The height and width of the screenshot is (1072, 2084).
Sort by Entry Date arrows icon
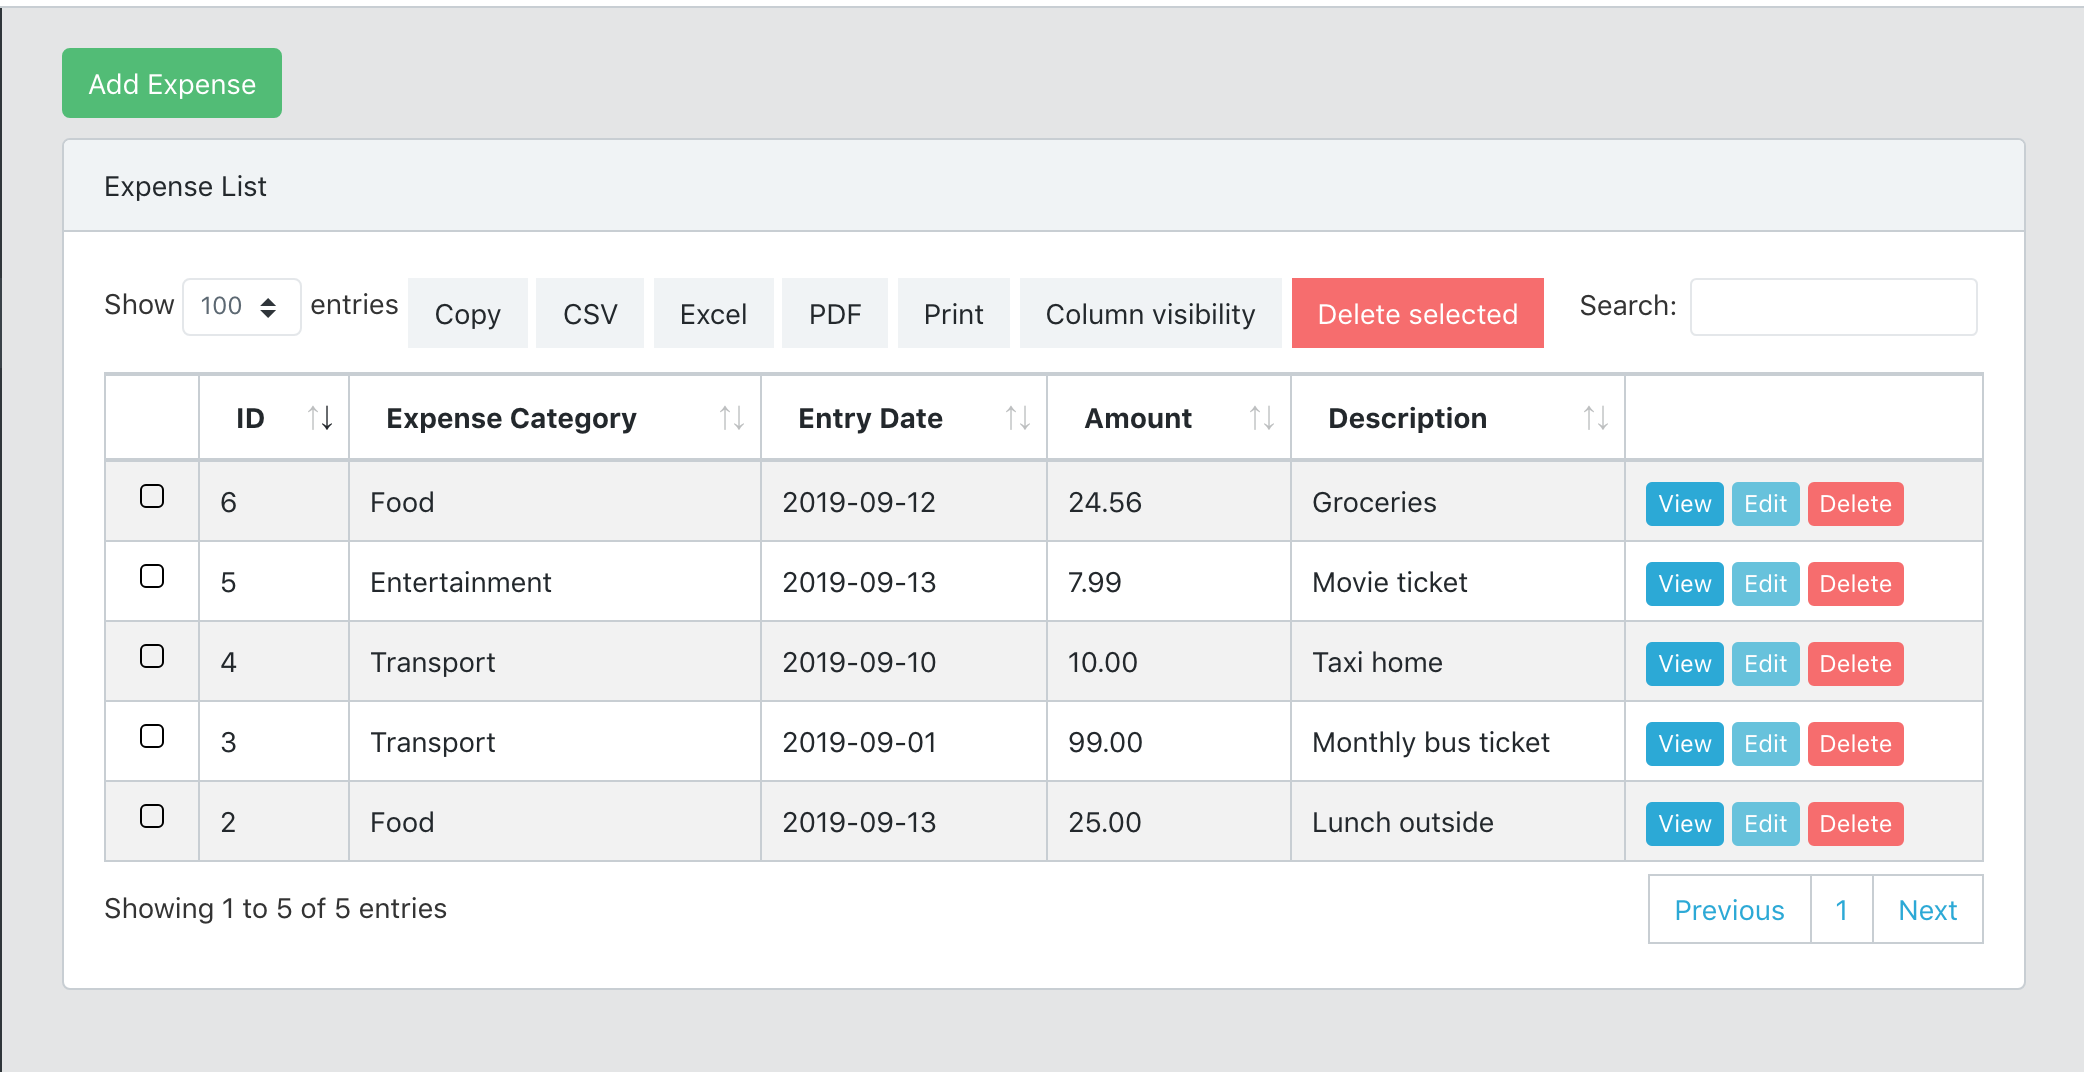[x=1018, y=418]
